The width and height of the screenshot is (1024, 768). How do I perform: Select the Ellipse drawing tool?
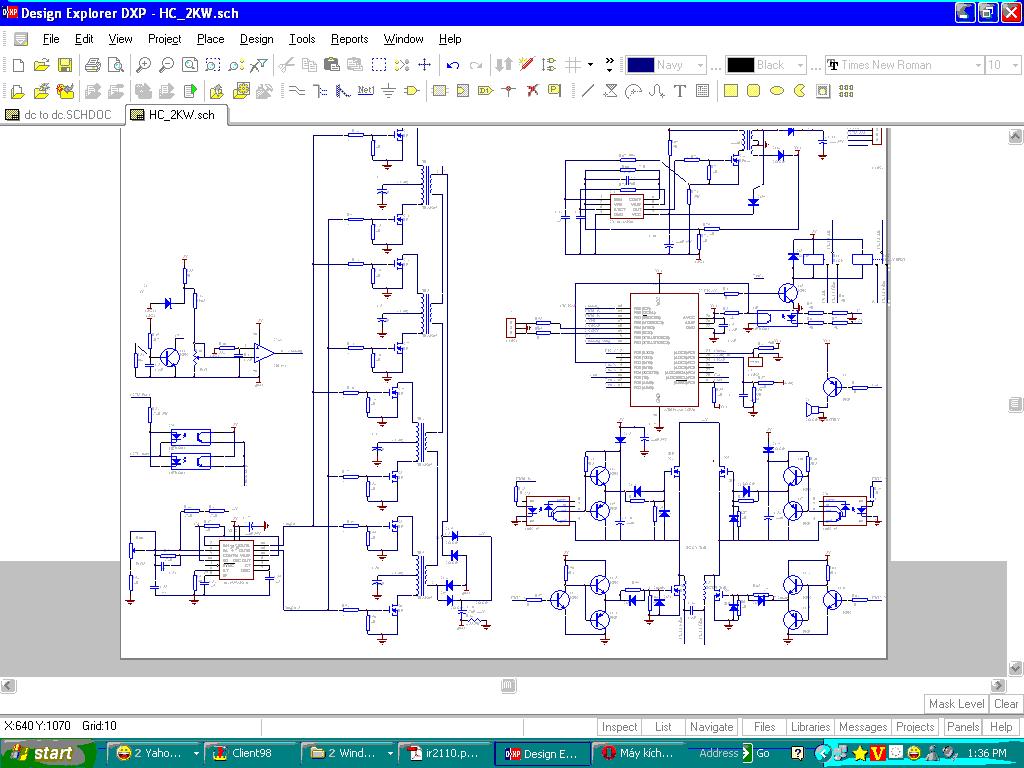777,91
